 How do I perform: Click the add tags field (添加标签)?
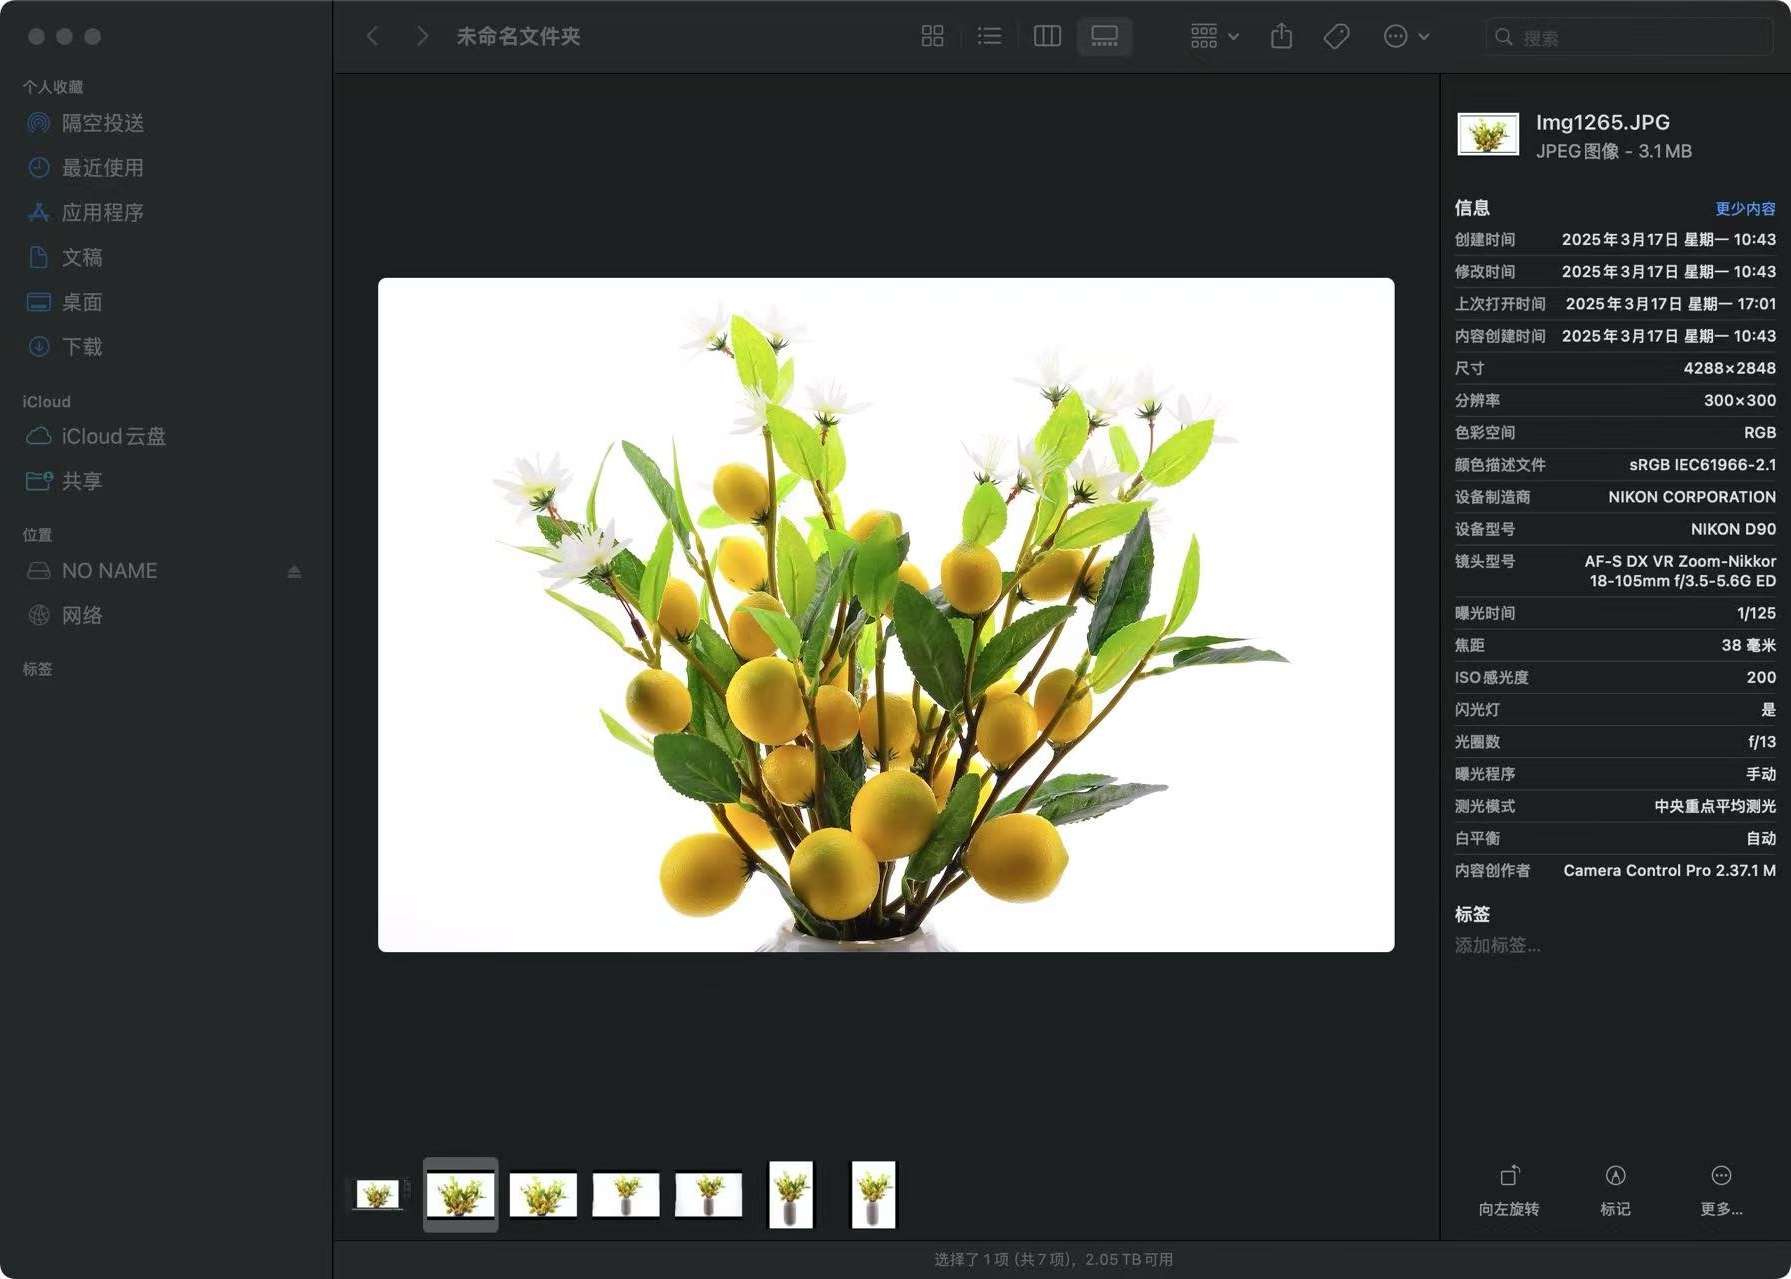click(1497, 945)
